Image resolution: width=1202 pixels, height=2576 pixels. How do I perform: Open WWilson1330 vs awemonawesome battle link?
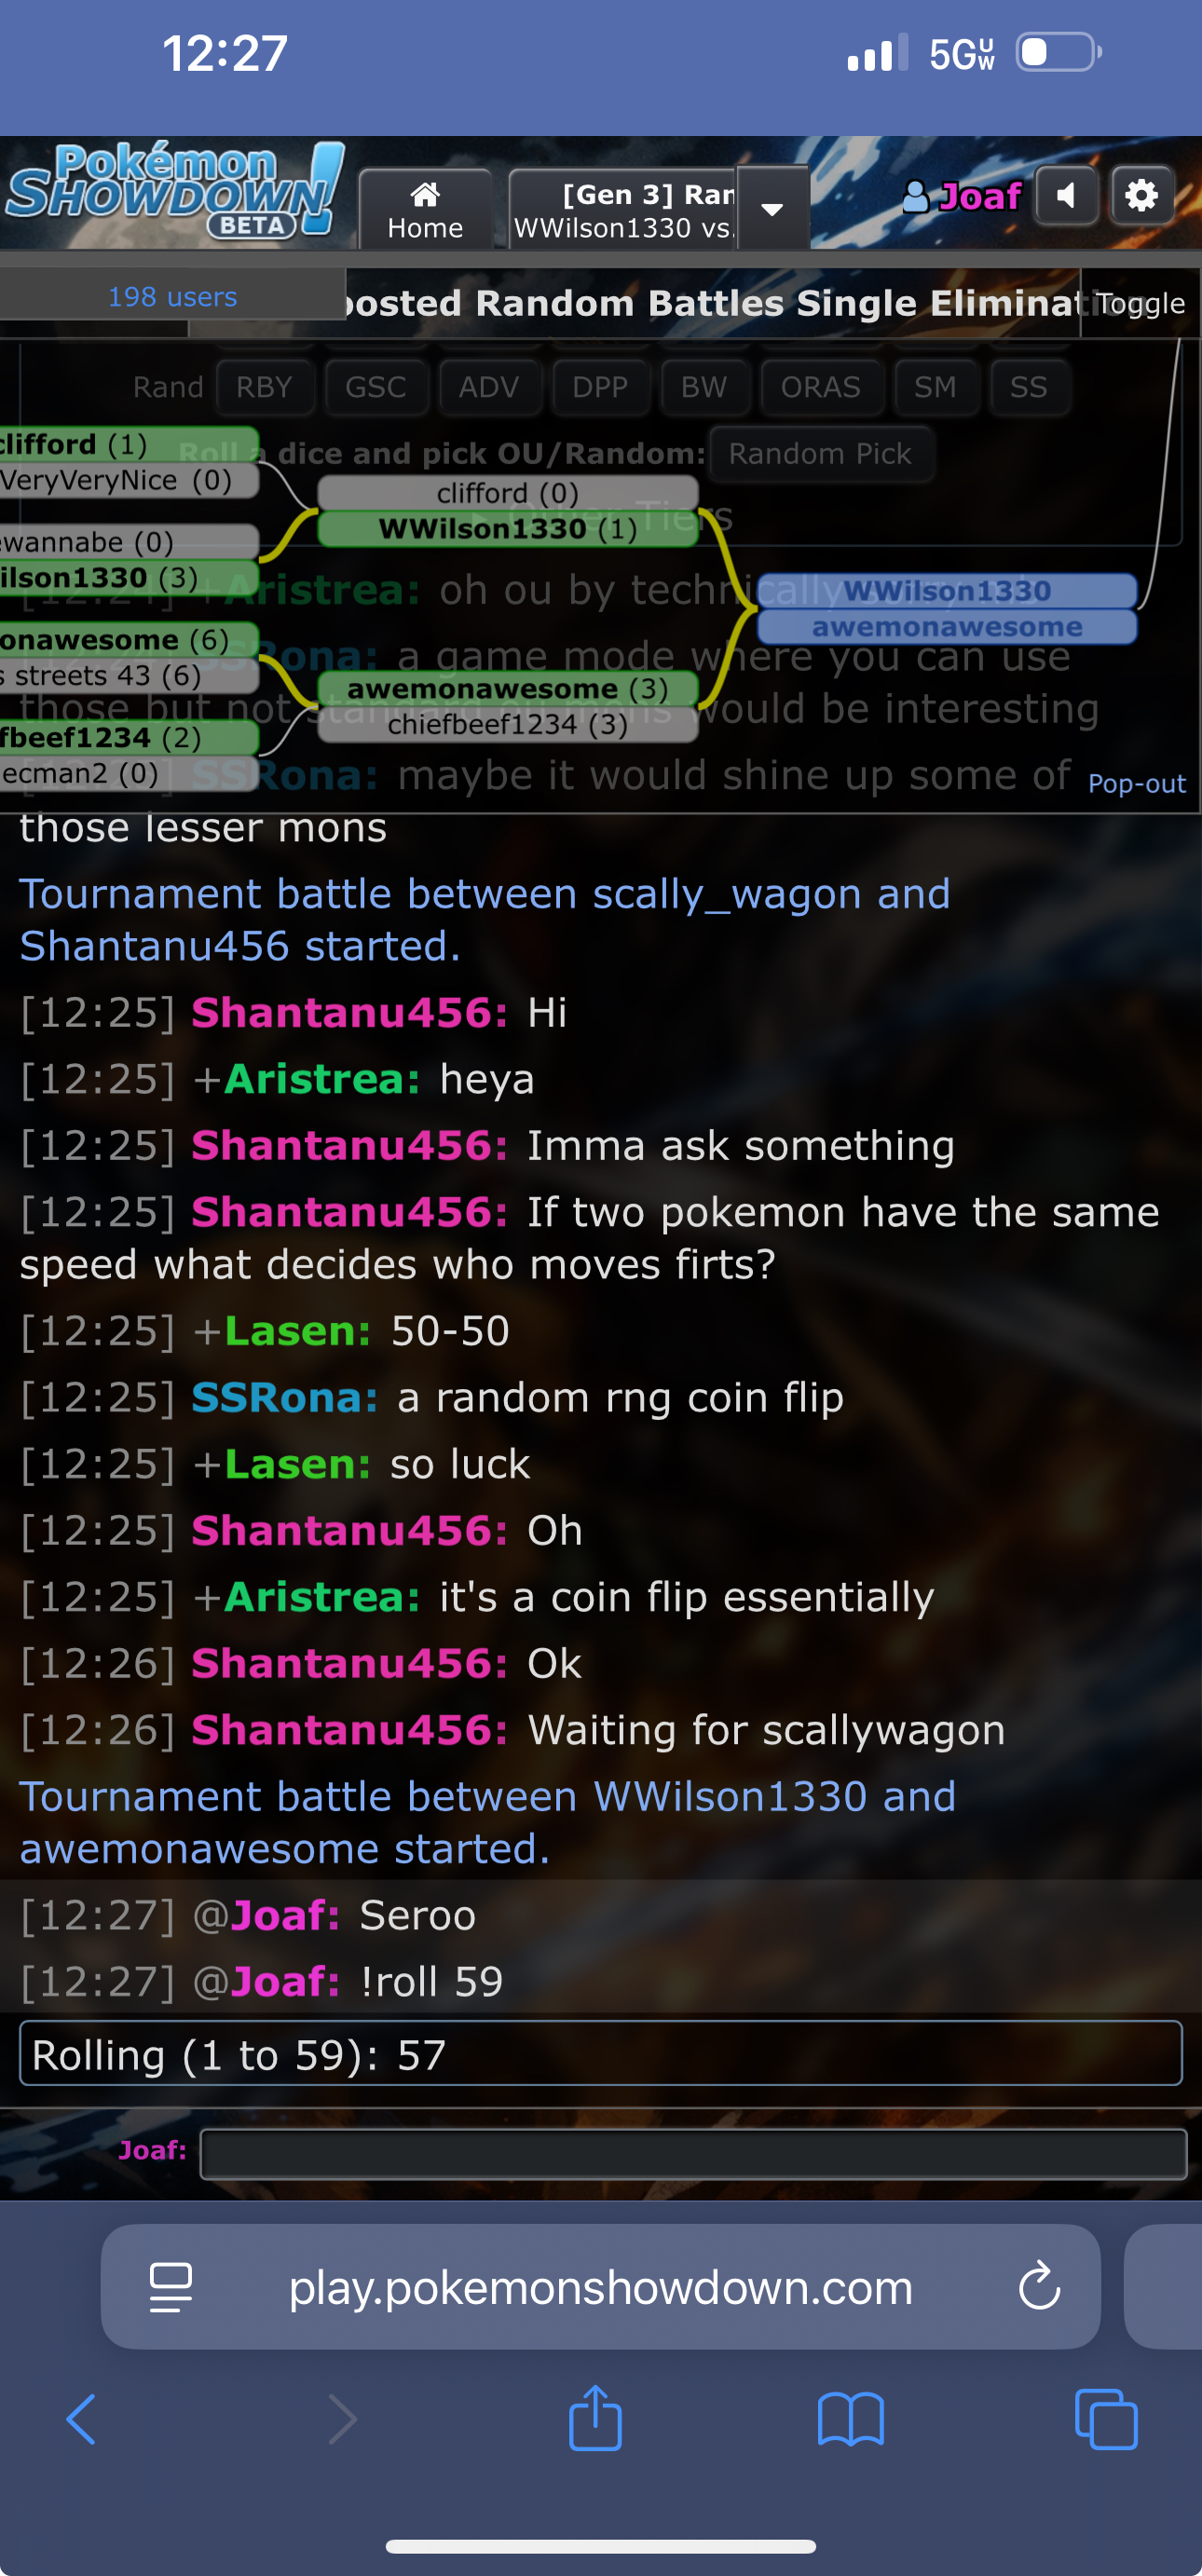point(487,1822)
